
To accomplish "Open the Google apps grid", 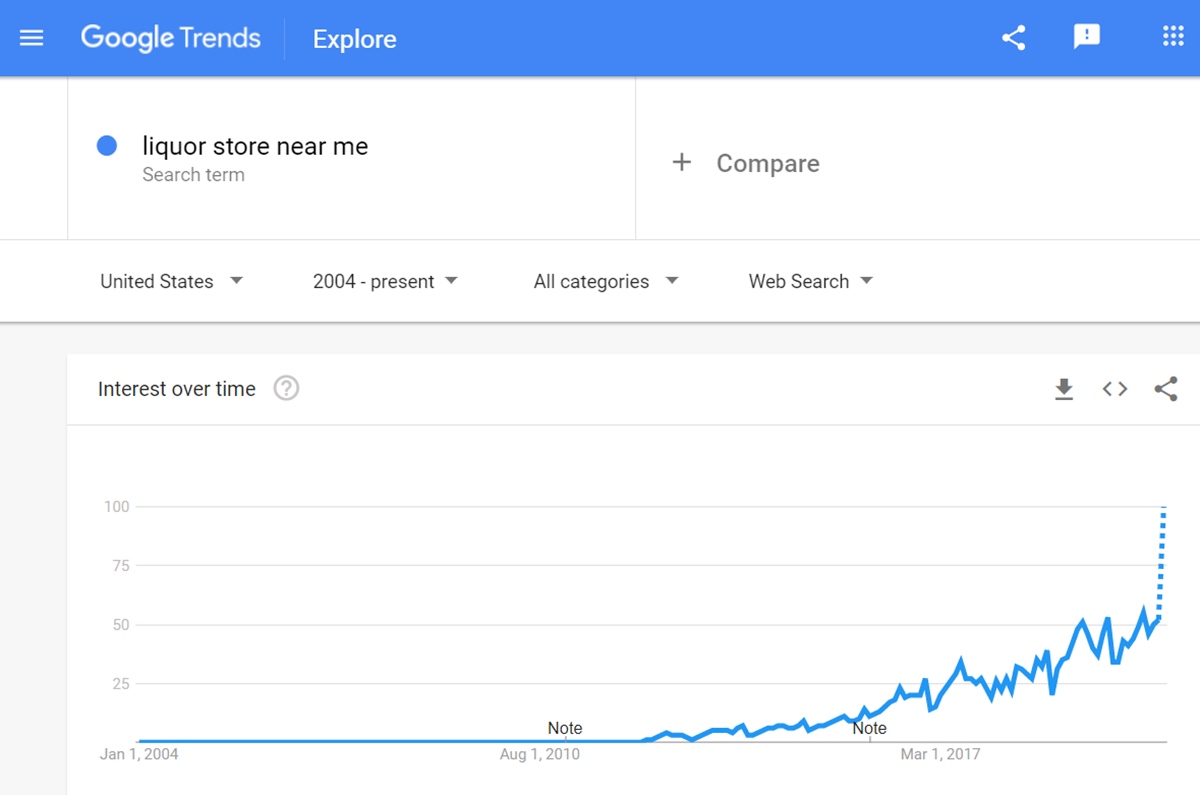I will 1173,37.
